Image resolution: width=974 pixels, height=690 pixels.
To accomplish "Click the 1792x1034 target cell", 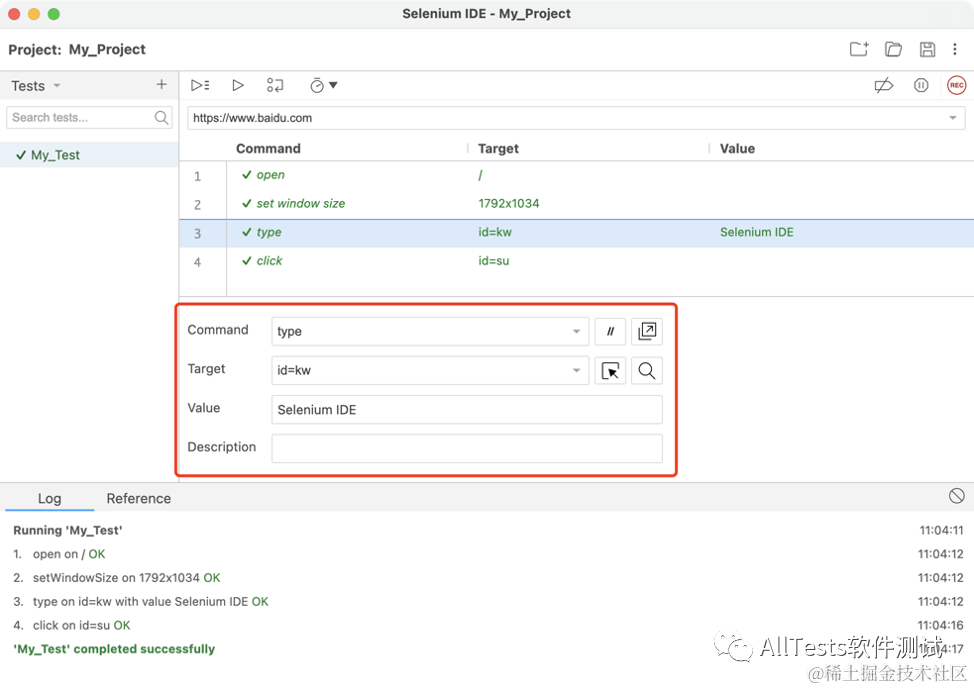I will pos(509,204).
